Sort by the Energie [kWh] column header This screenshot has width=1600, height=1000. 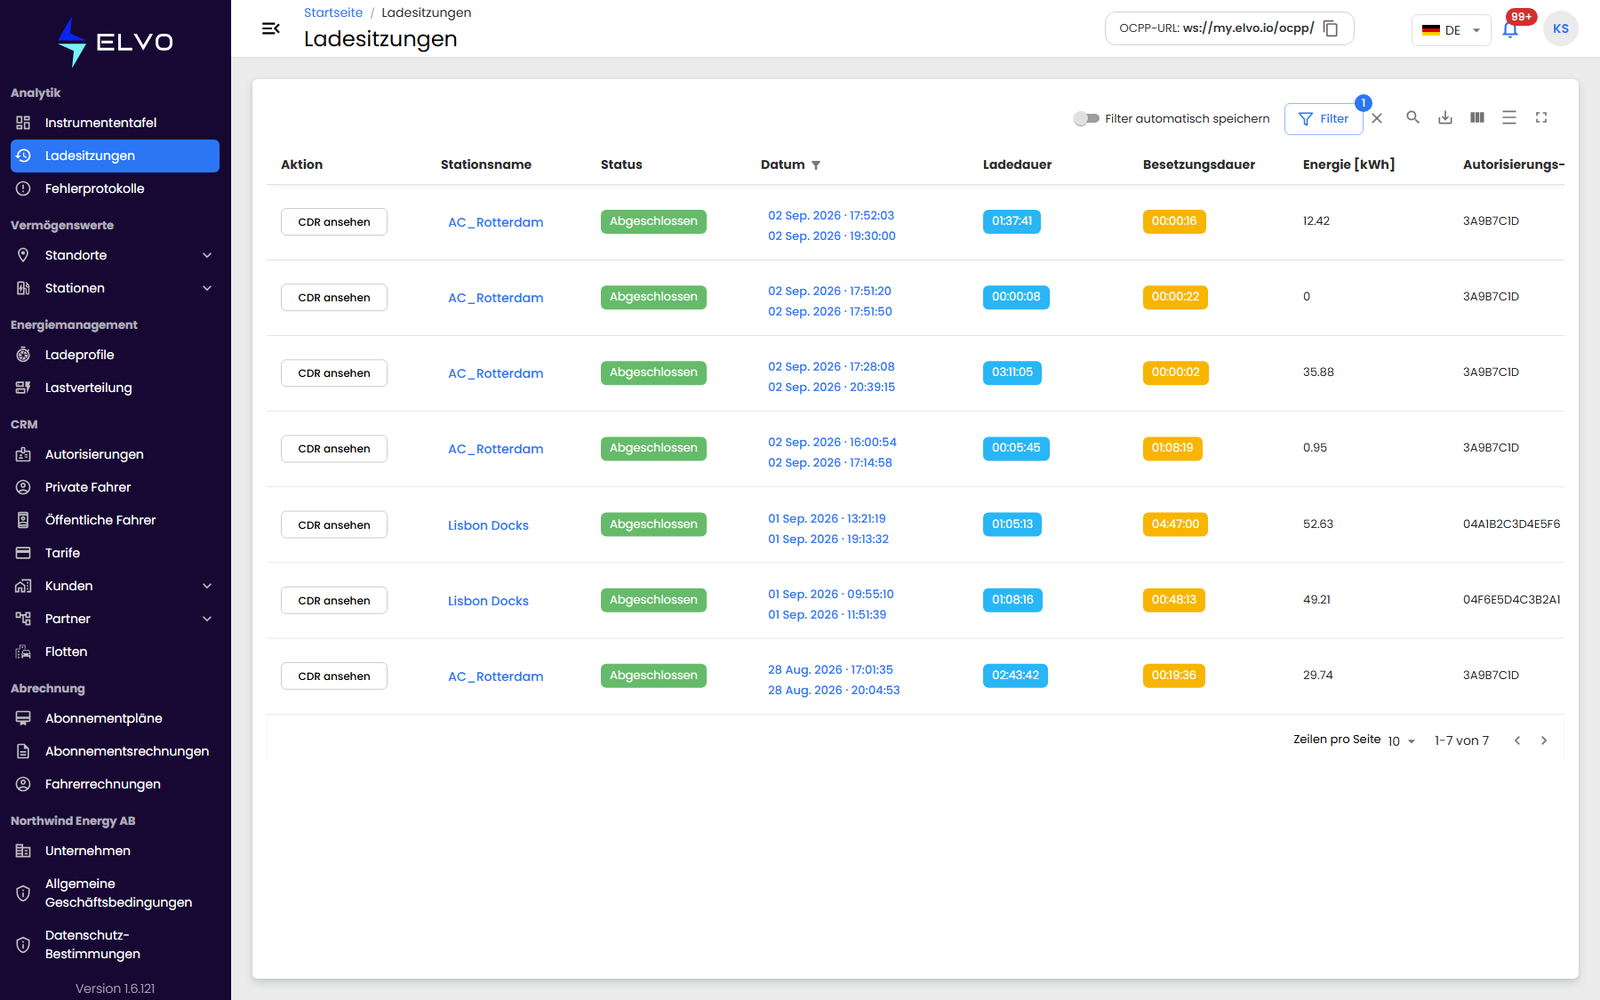coord(1348,164)
